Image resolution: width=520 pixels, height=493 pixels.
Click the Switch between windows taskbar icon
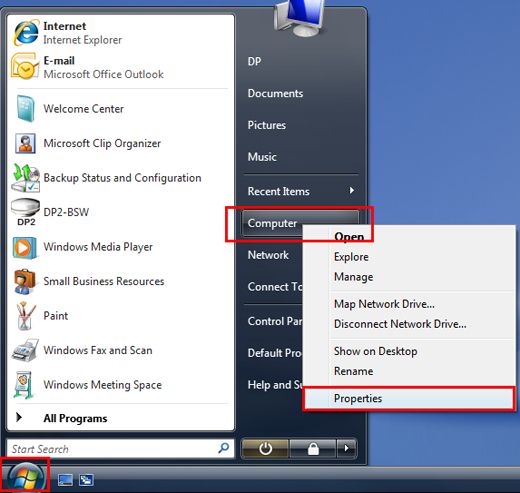[x=86, y=480]
